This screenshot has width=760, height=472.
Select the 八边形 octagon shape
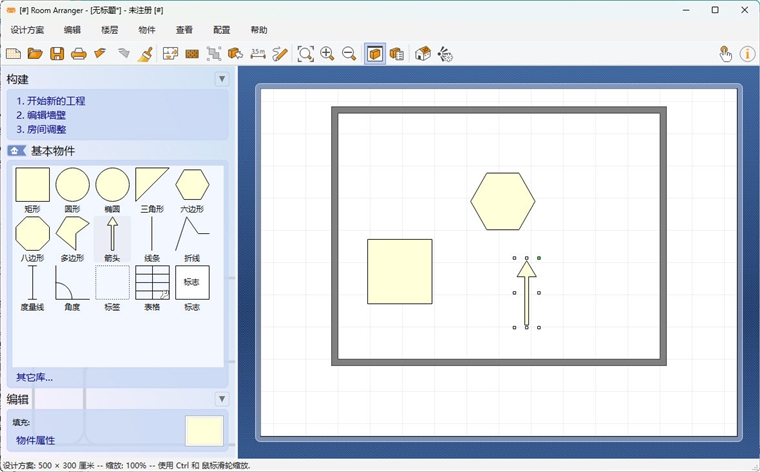32,239
